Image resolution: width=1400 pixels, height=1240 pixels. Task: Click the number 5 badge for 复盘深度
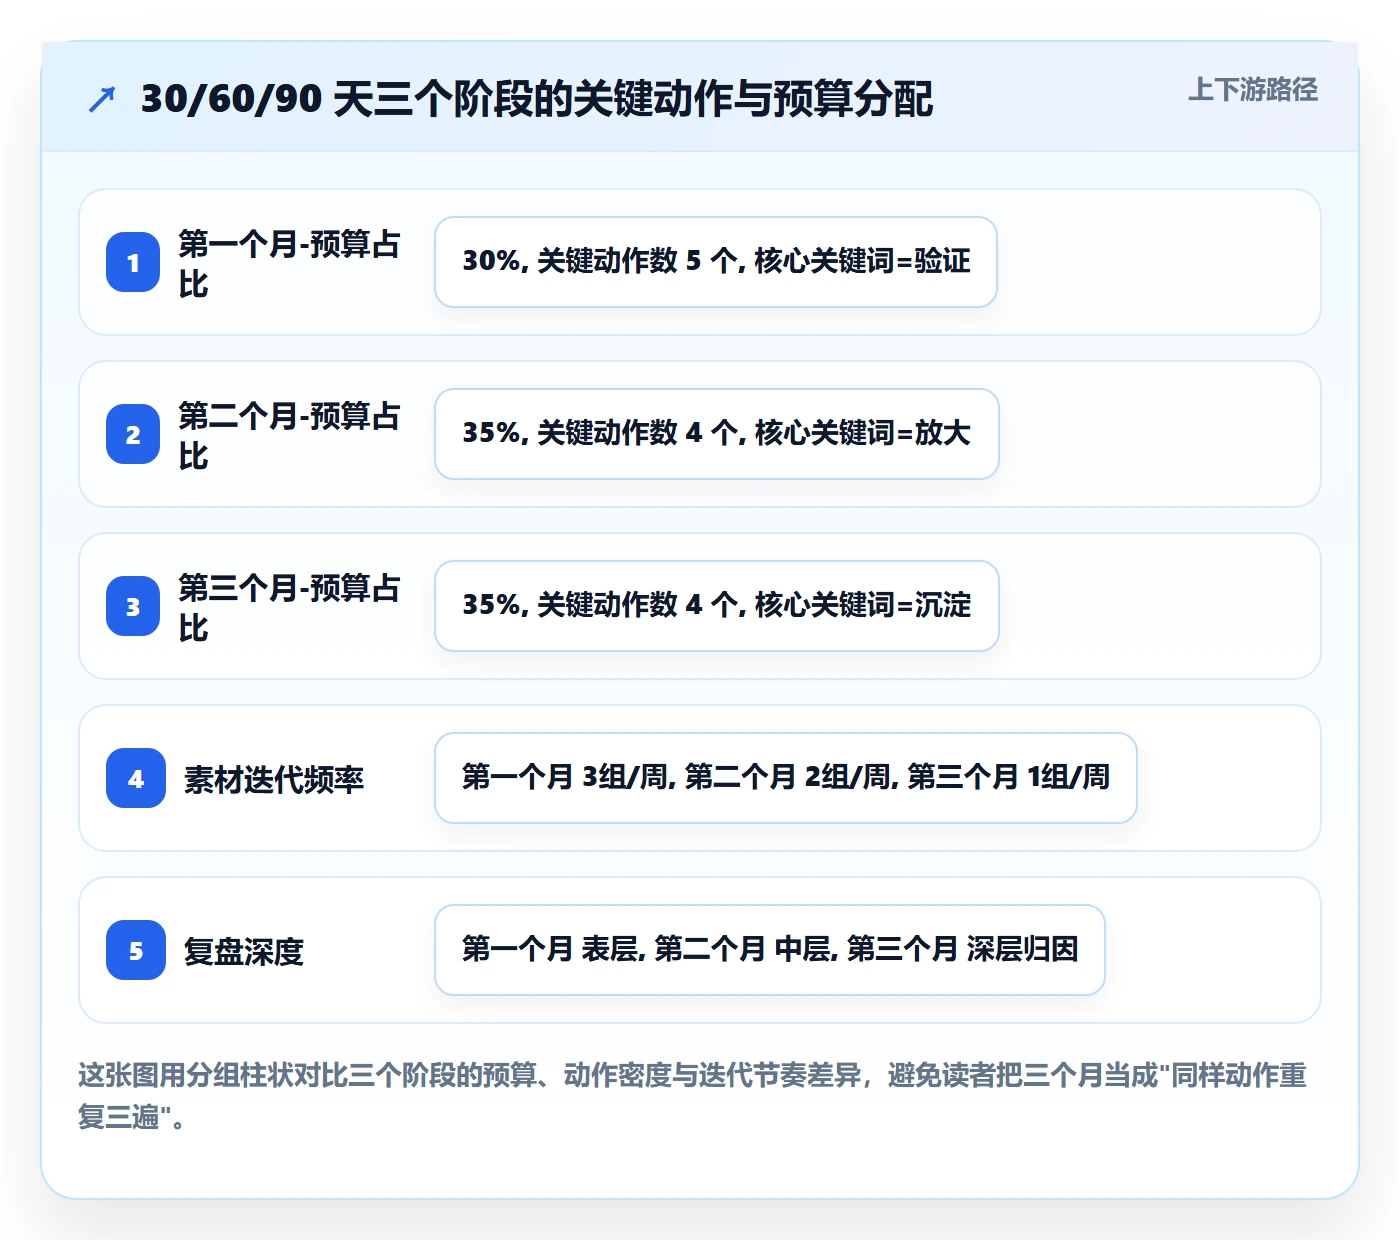pos(136,950)
